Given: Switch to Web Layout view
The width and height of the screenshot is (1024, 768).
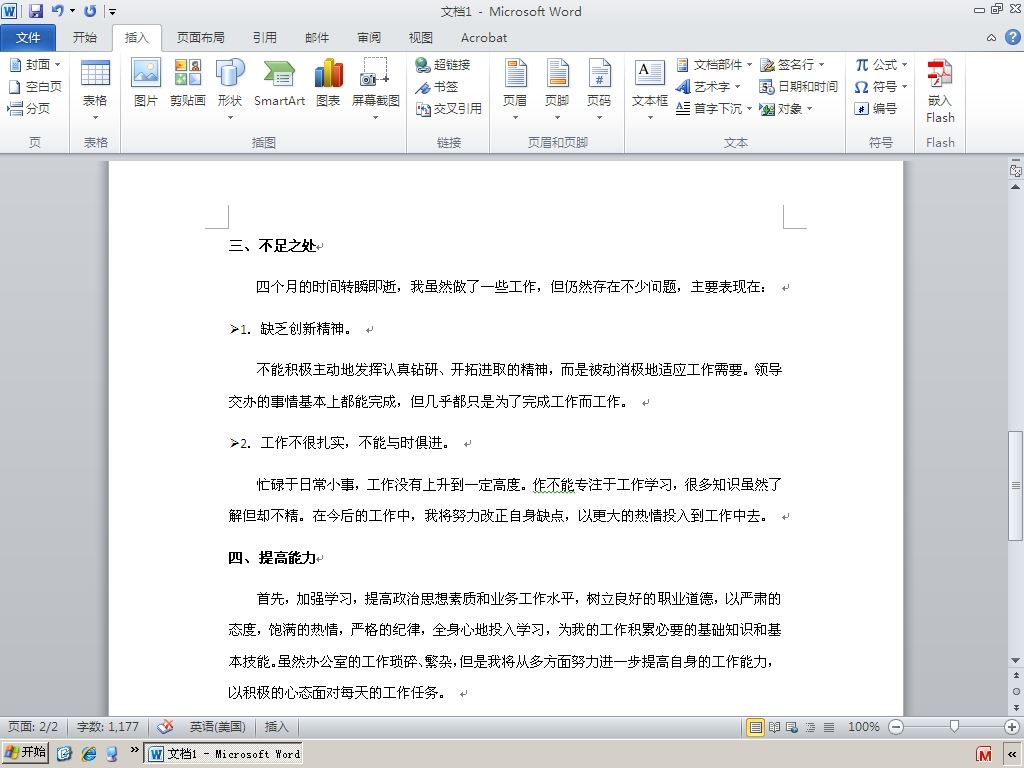Looking at the screenshot, I should pyautogui.click(x=792, y=727).
